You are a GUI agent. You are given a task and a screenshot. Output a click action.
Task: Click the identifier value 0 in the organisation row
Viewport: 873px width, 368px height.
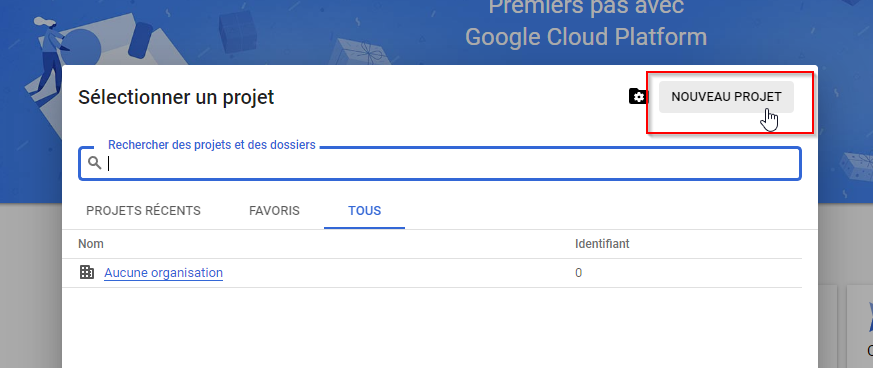tap(578, 273)
